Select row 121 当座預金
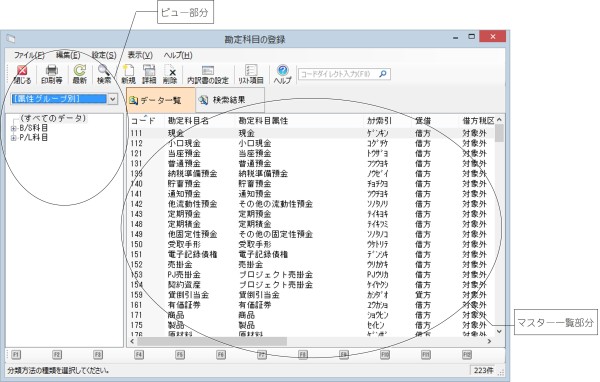600x382 pixels. [311, 153]
